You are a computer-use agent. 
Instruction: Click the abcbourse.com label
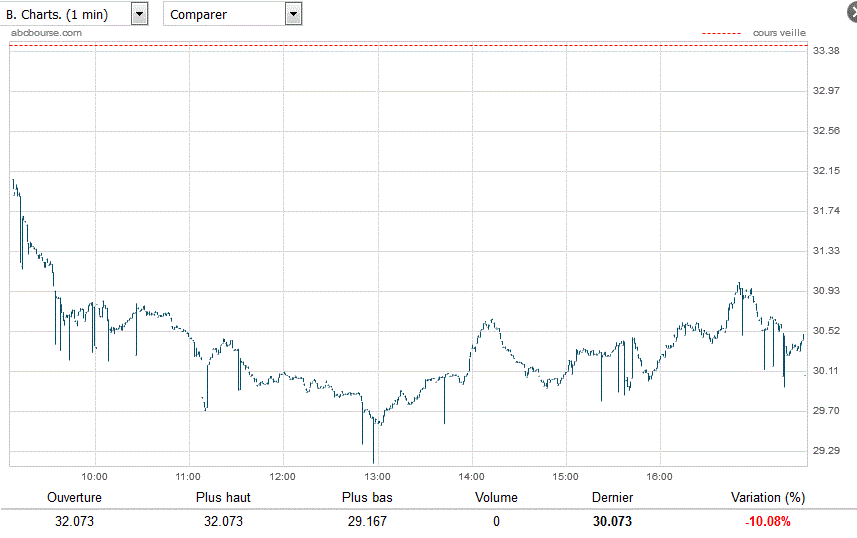46,33
